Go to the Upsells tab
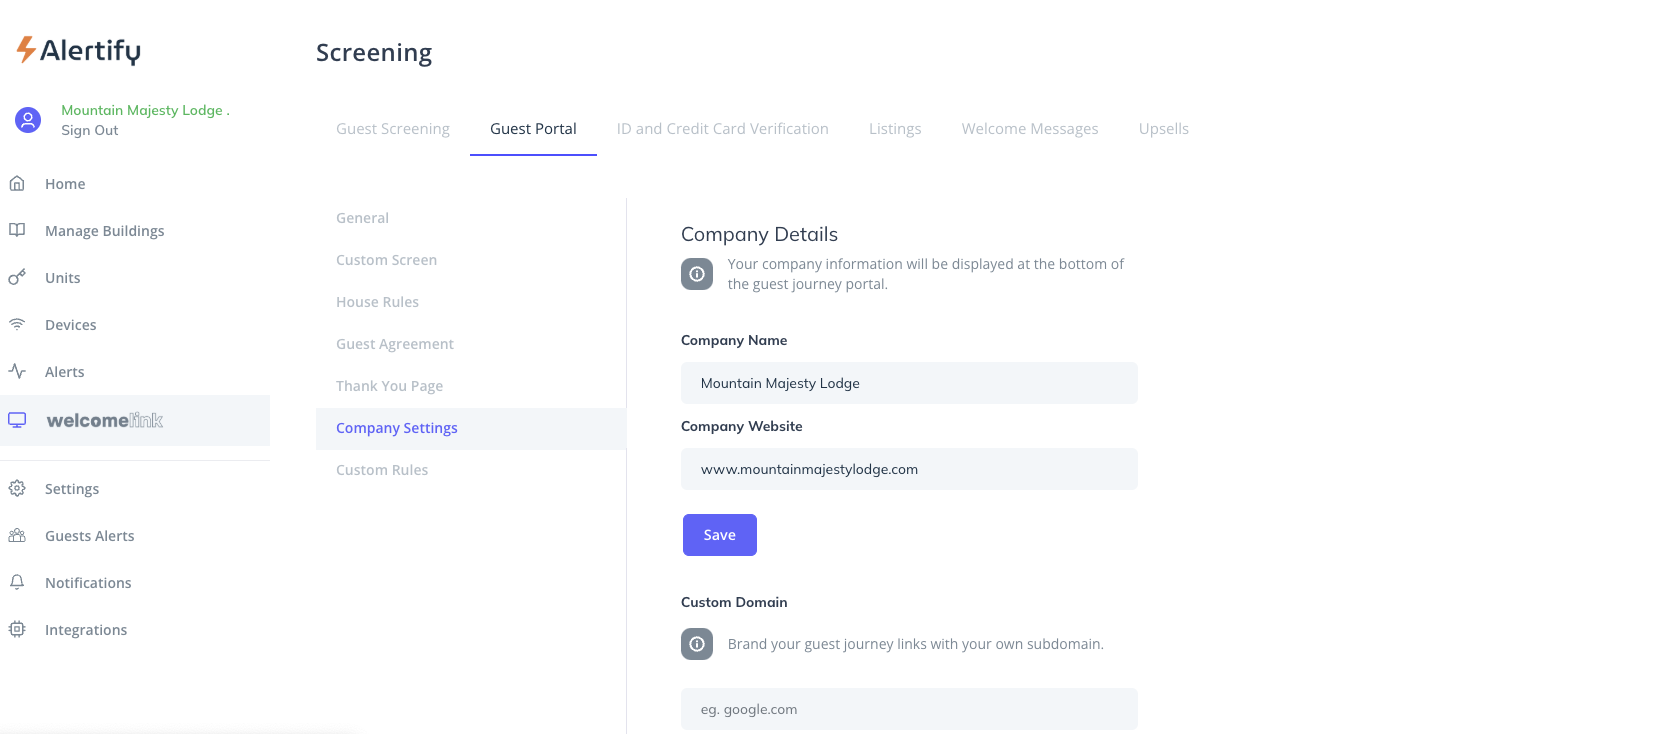This screenshot has width=1662, height=734. tap(1163, 129)
